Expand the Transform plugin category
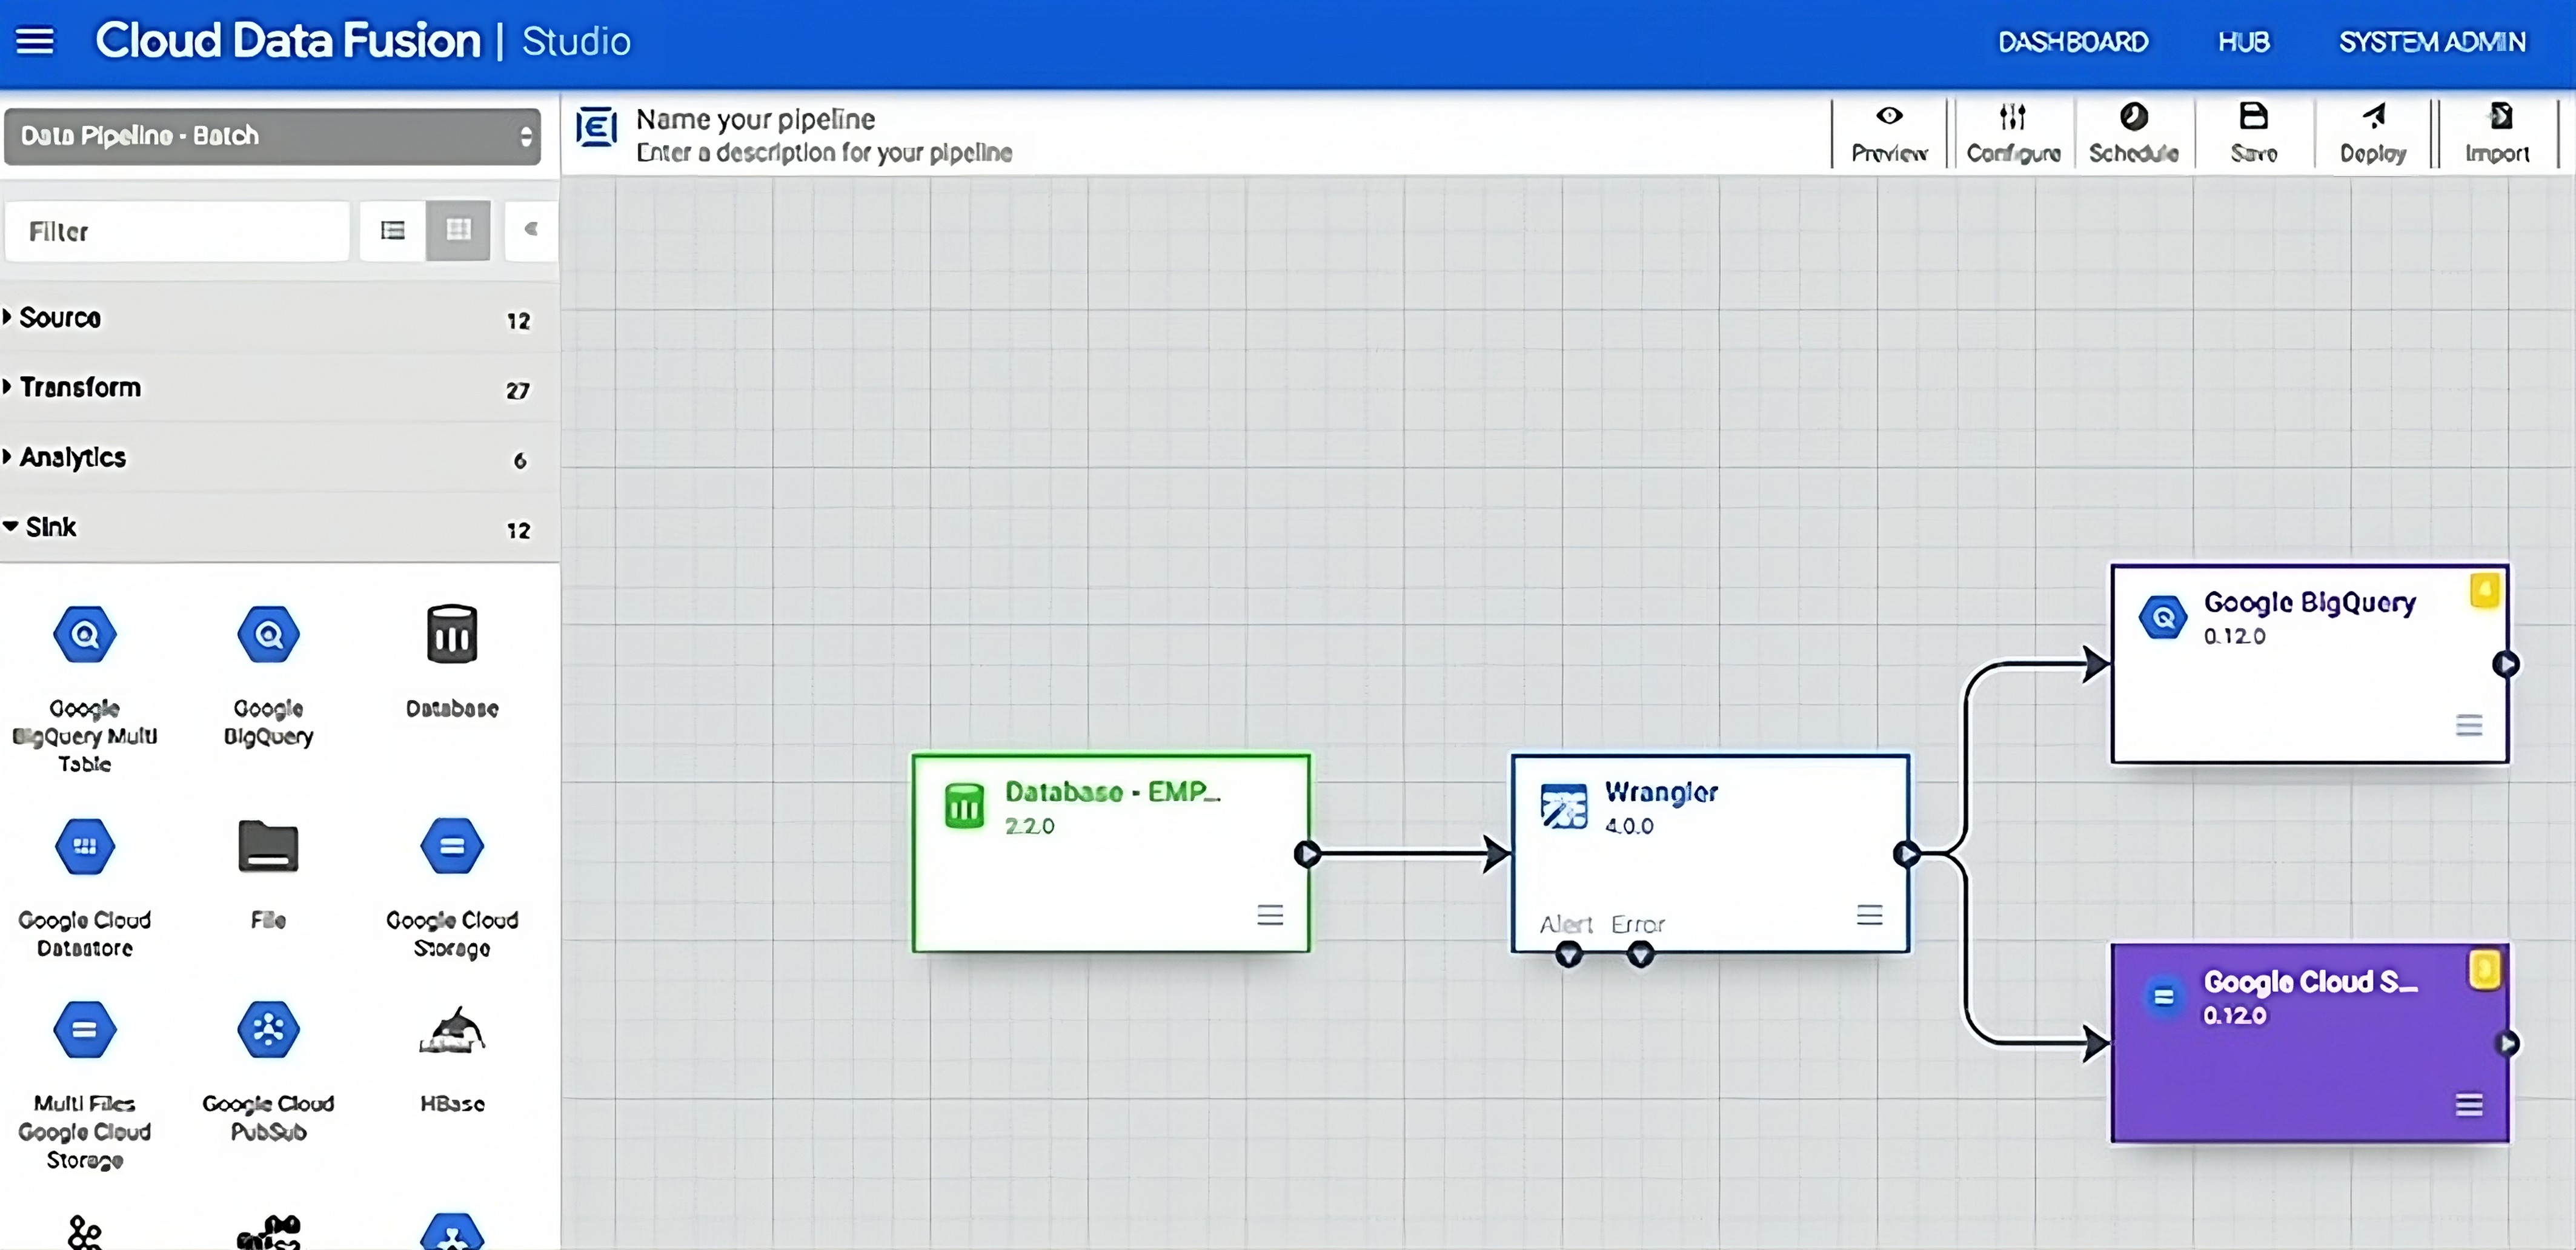 click(278, 388)
